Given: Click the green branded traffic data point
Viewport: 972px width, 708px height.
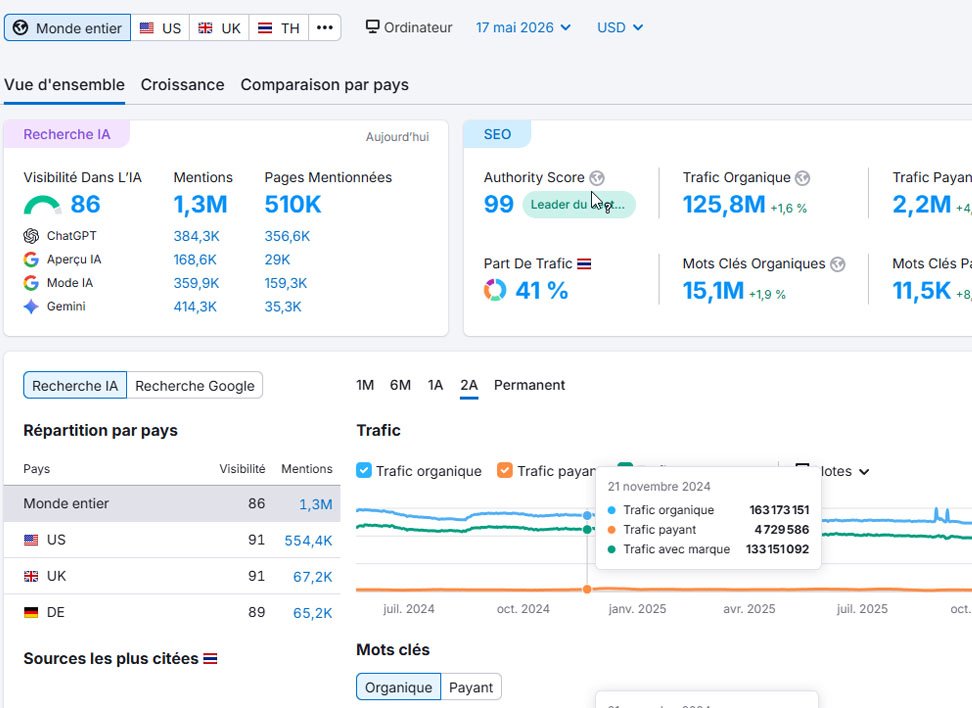Looking at the screenshot, I should click(x=587, y=529).
